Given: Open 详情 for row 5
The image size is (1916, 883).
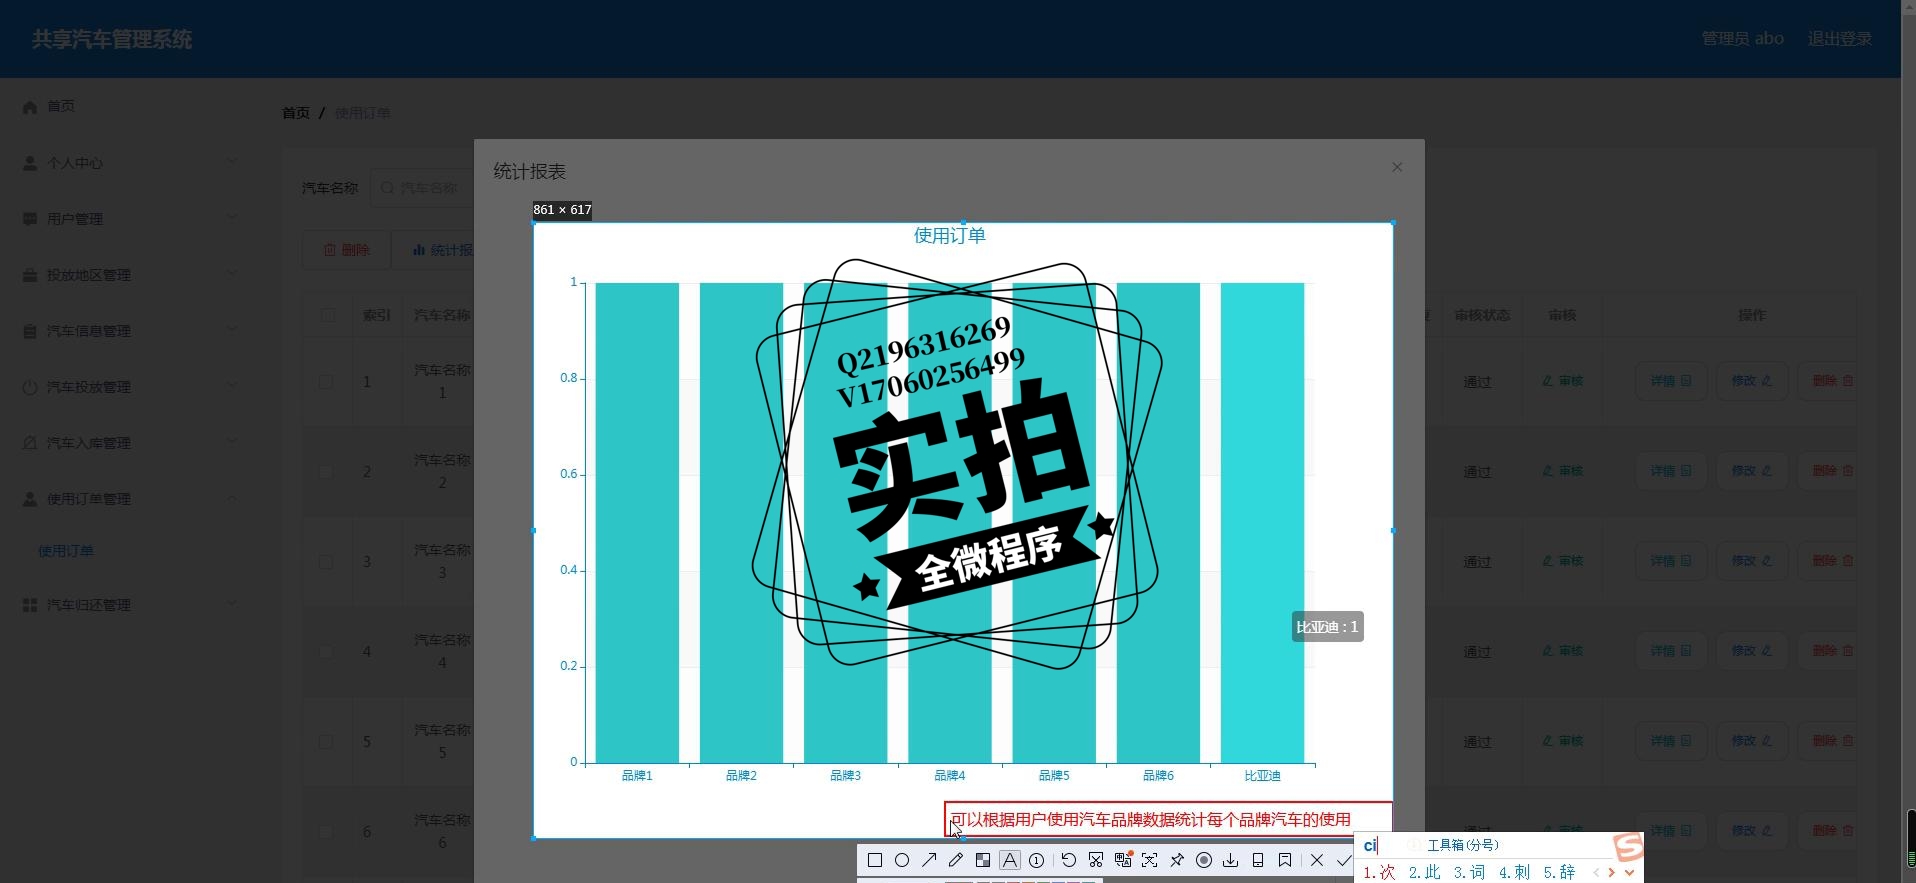Looking at the screenshot, I should pyautogui.click(x=1671, y=741).
